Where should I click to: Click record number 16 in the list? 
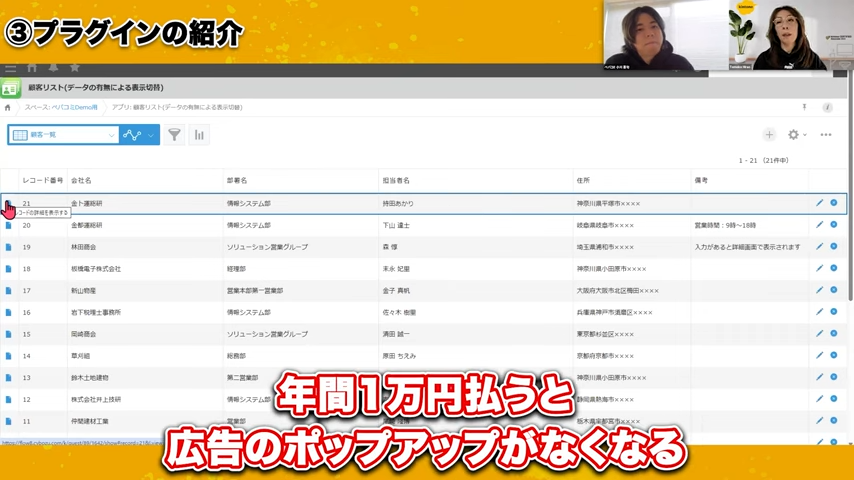coord(27,312)
